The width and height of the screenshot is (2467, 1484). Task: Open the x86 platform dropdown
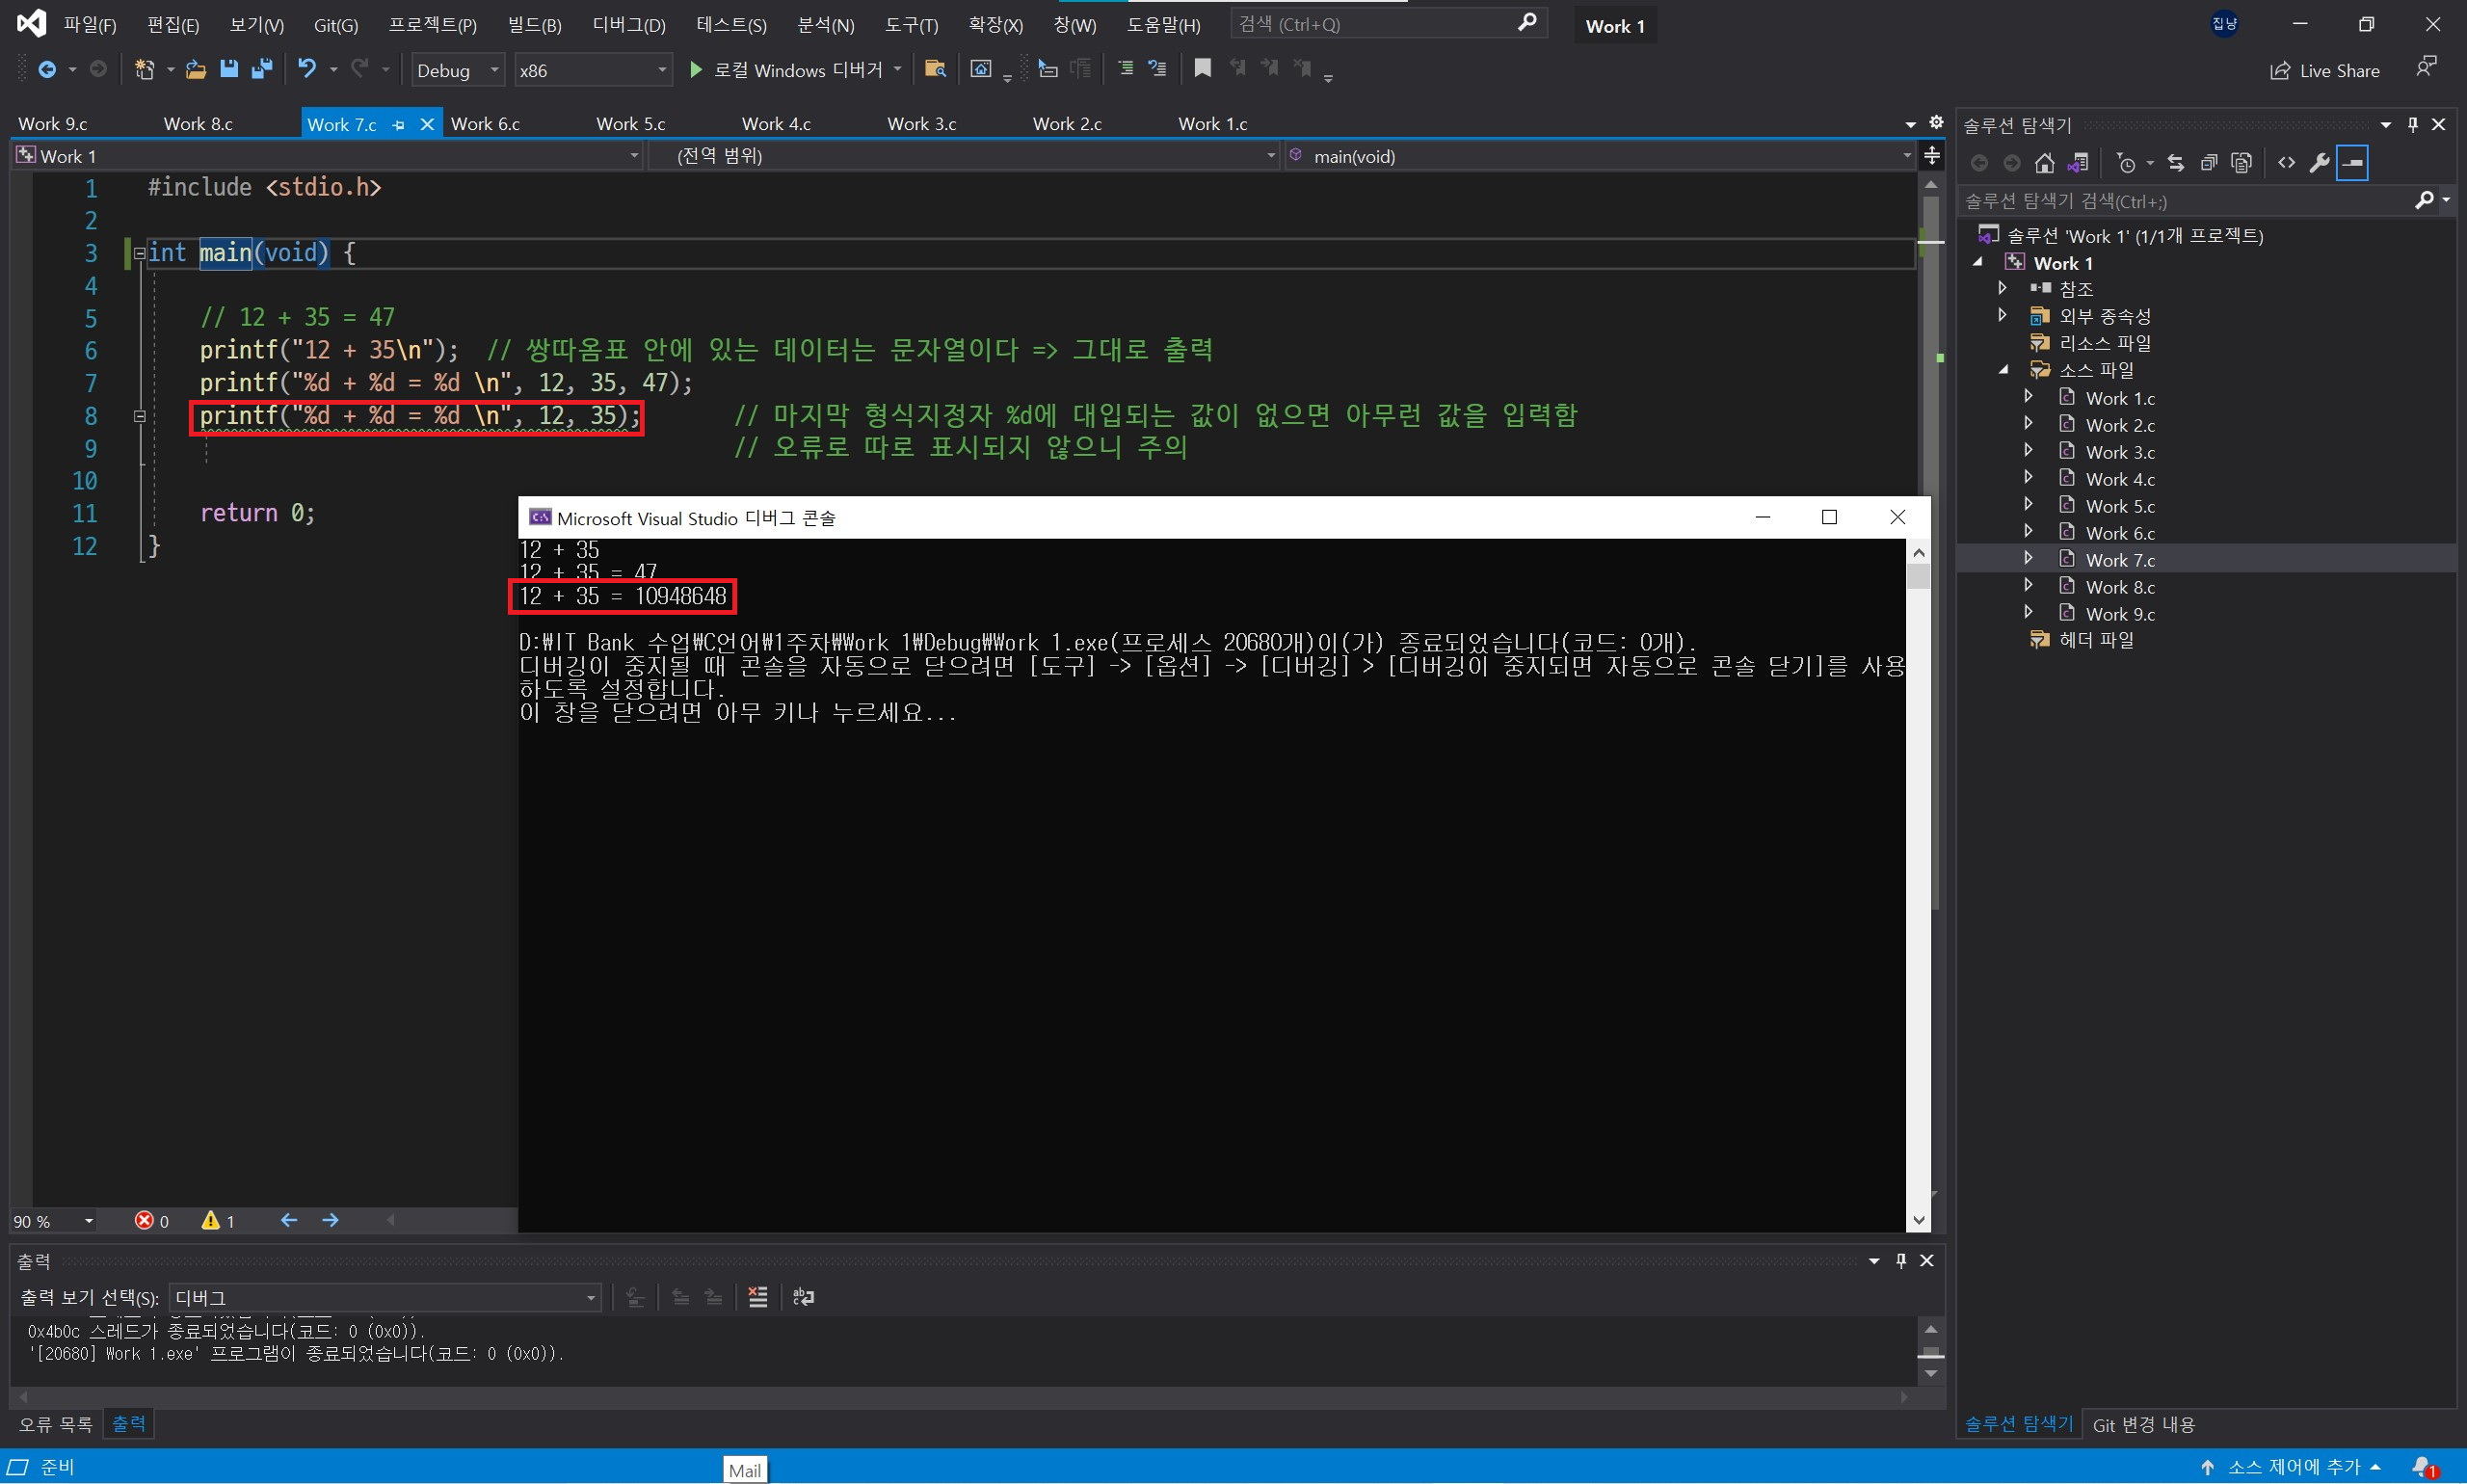tap(592, 70)
